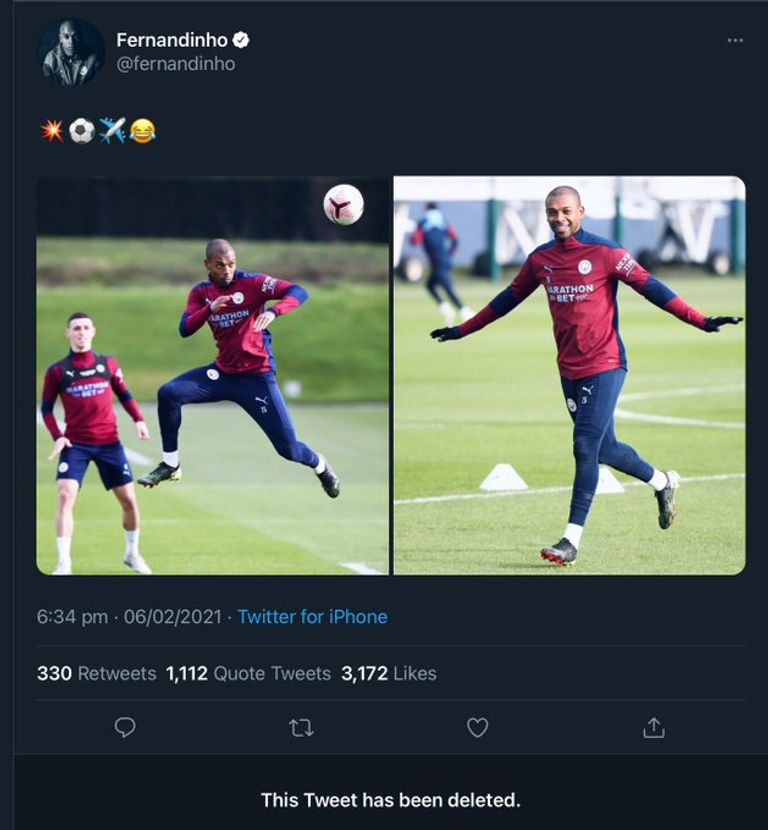View the 1,112 Quote Tweets
768x830 pixels.
coord(248,673)
